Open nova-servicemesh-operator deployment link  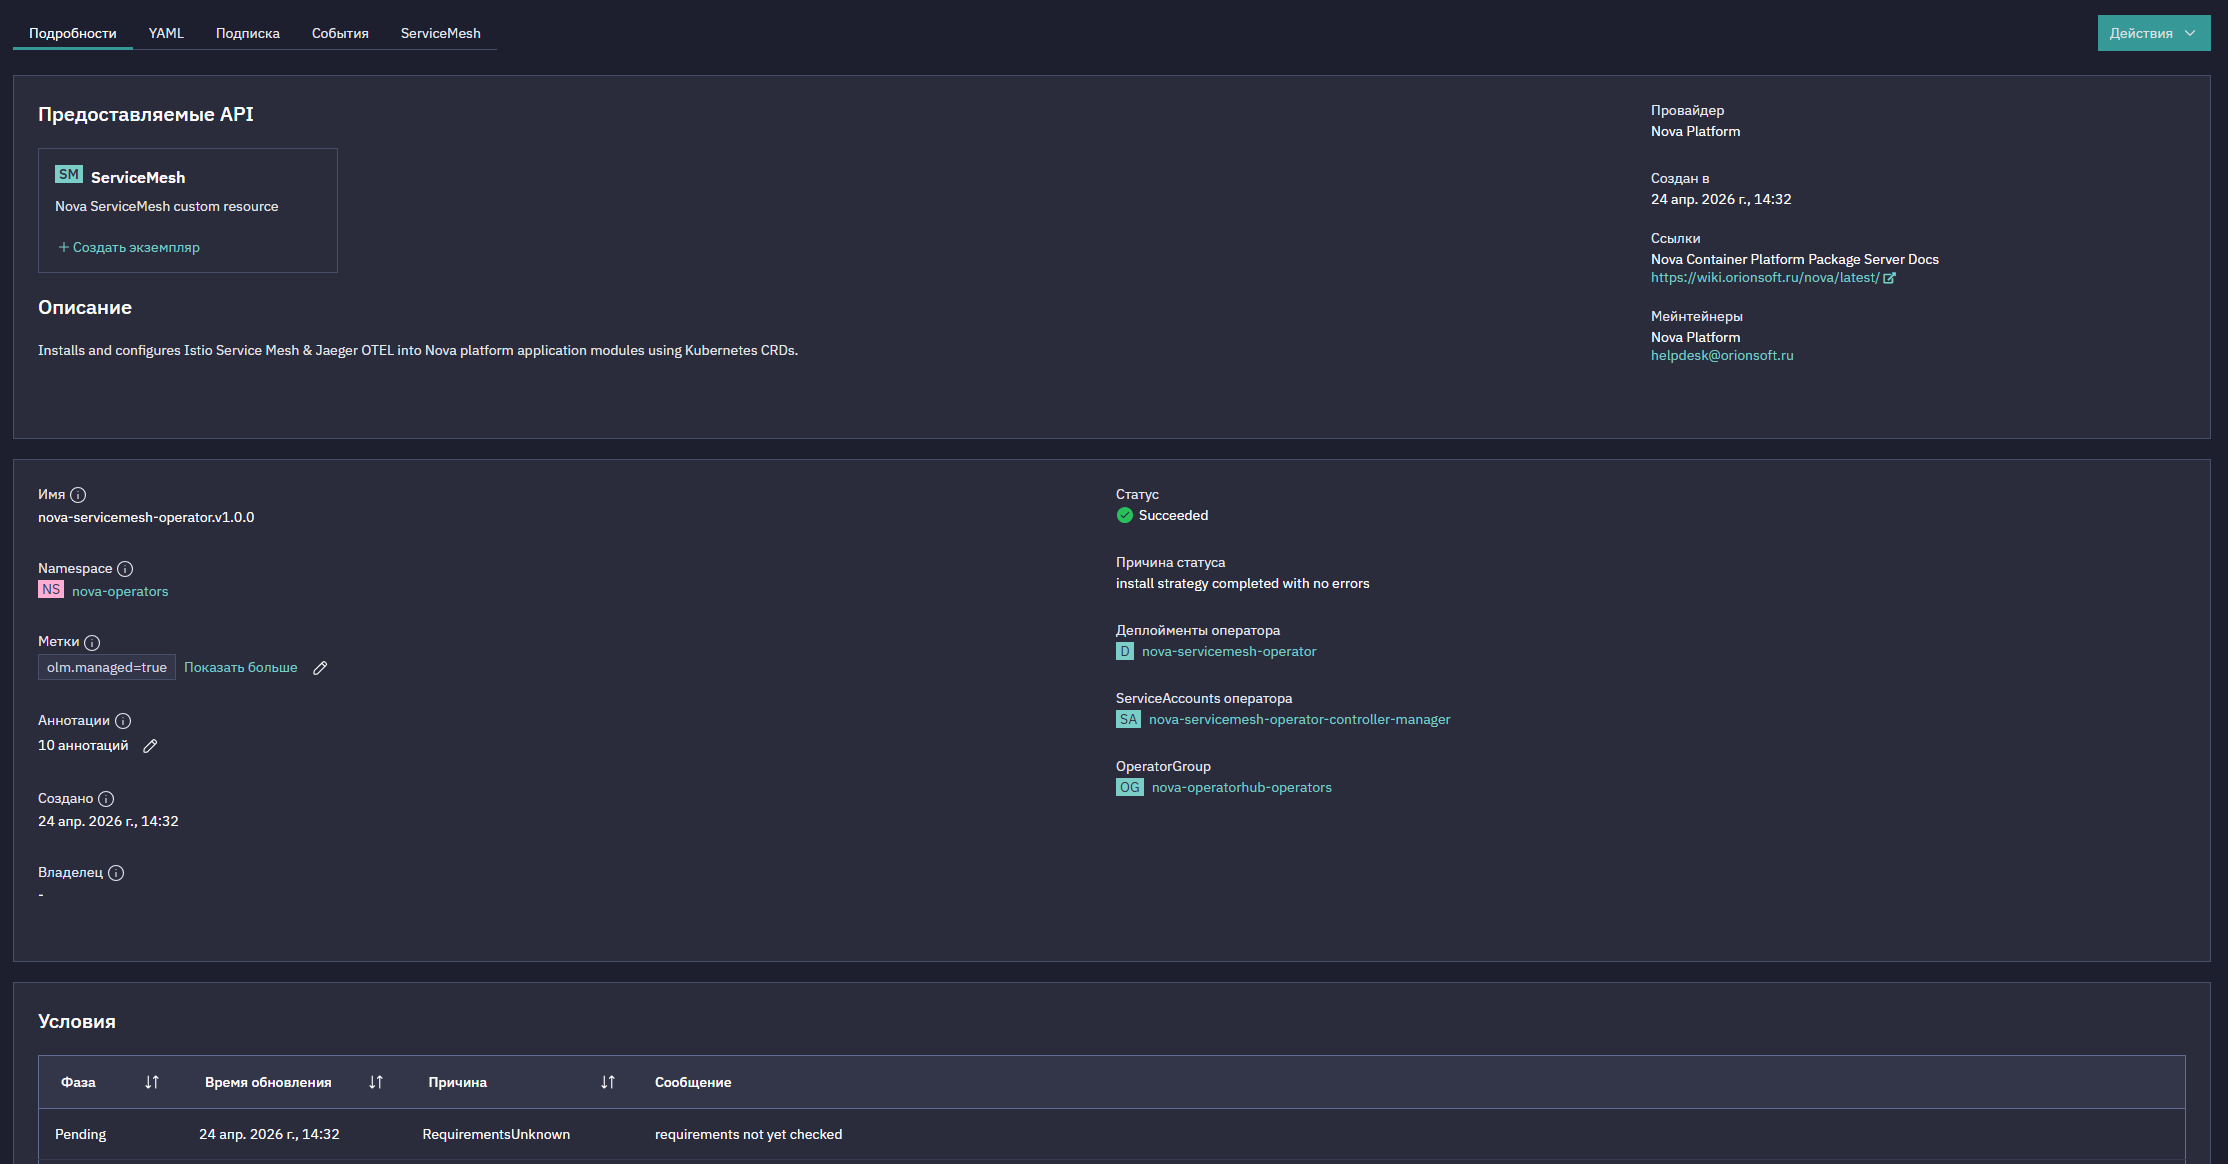[1229, 651]
